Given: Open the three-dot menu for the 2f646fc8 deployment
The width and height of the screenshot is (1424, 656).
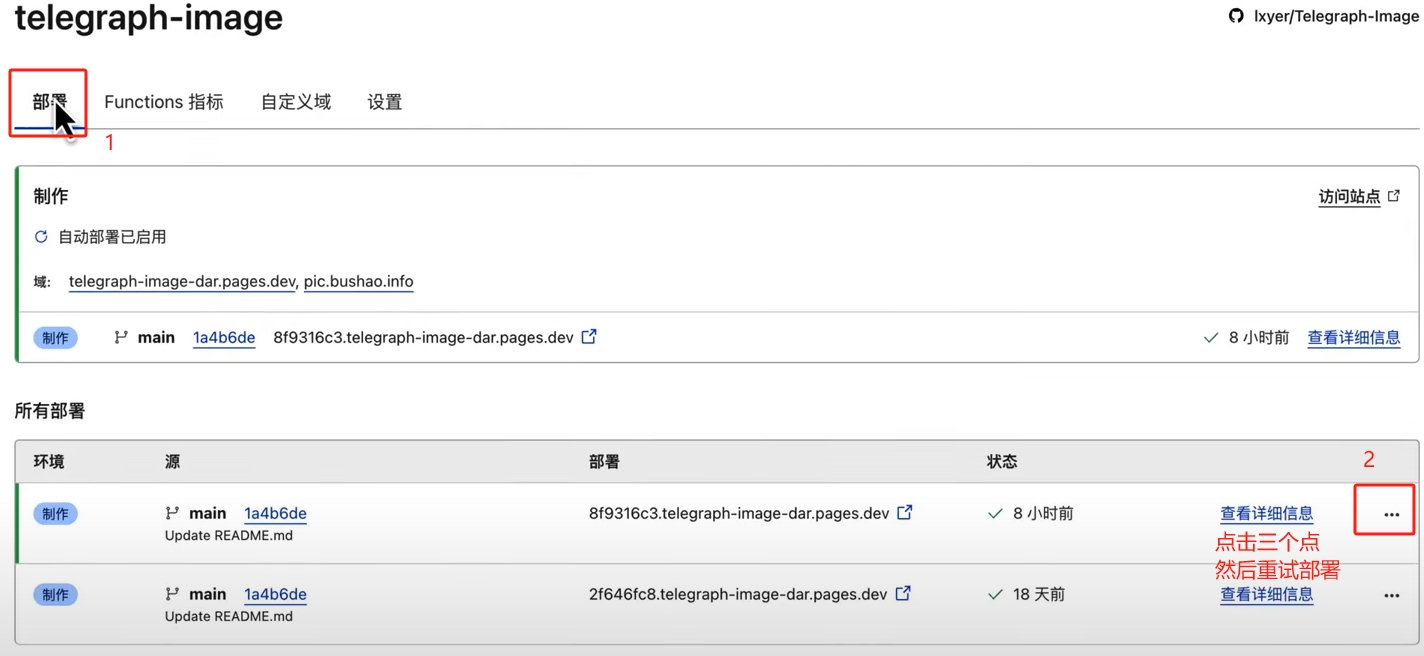Looking at the screenshot, I should click(1392, 596).
